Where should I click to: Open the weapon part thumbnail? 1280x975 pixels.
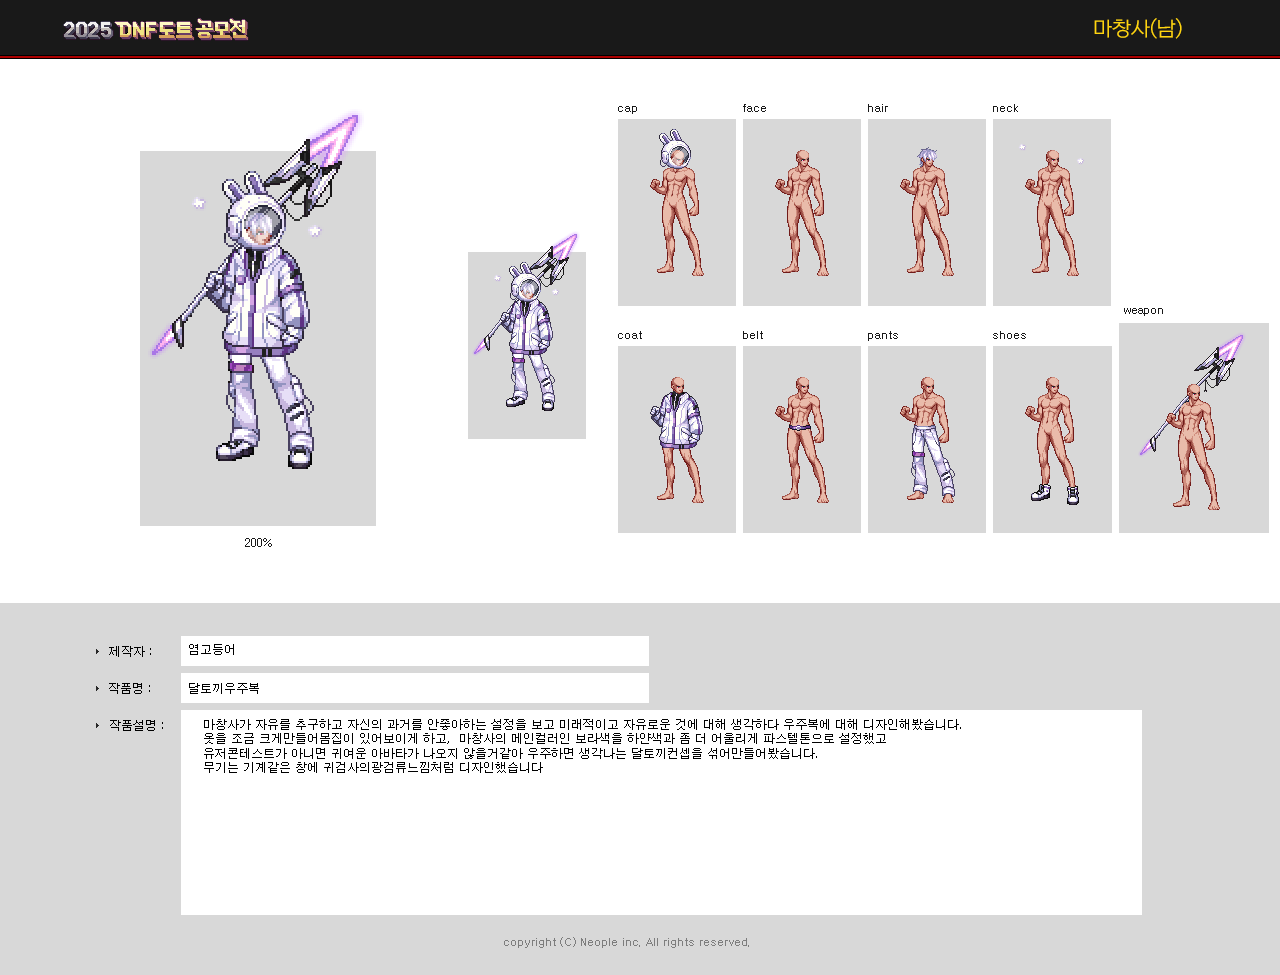pos(1194,428)
